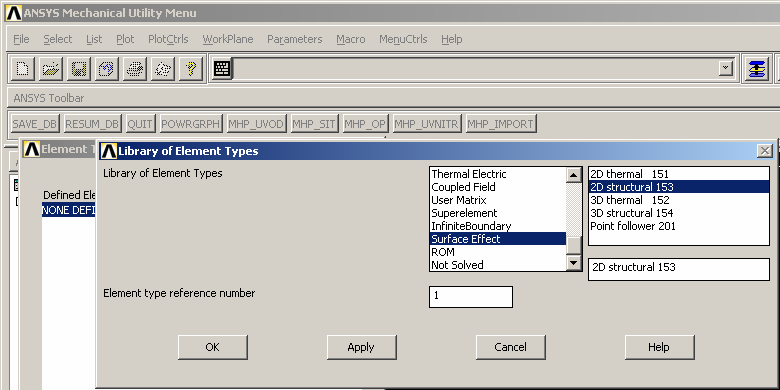
Task: Select InfiniteBoundary category
Action: click(x=497, y=226)
